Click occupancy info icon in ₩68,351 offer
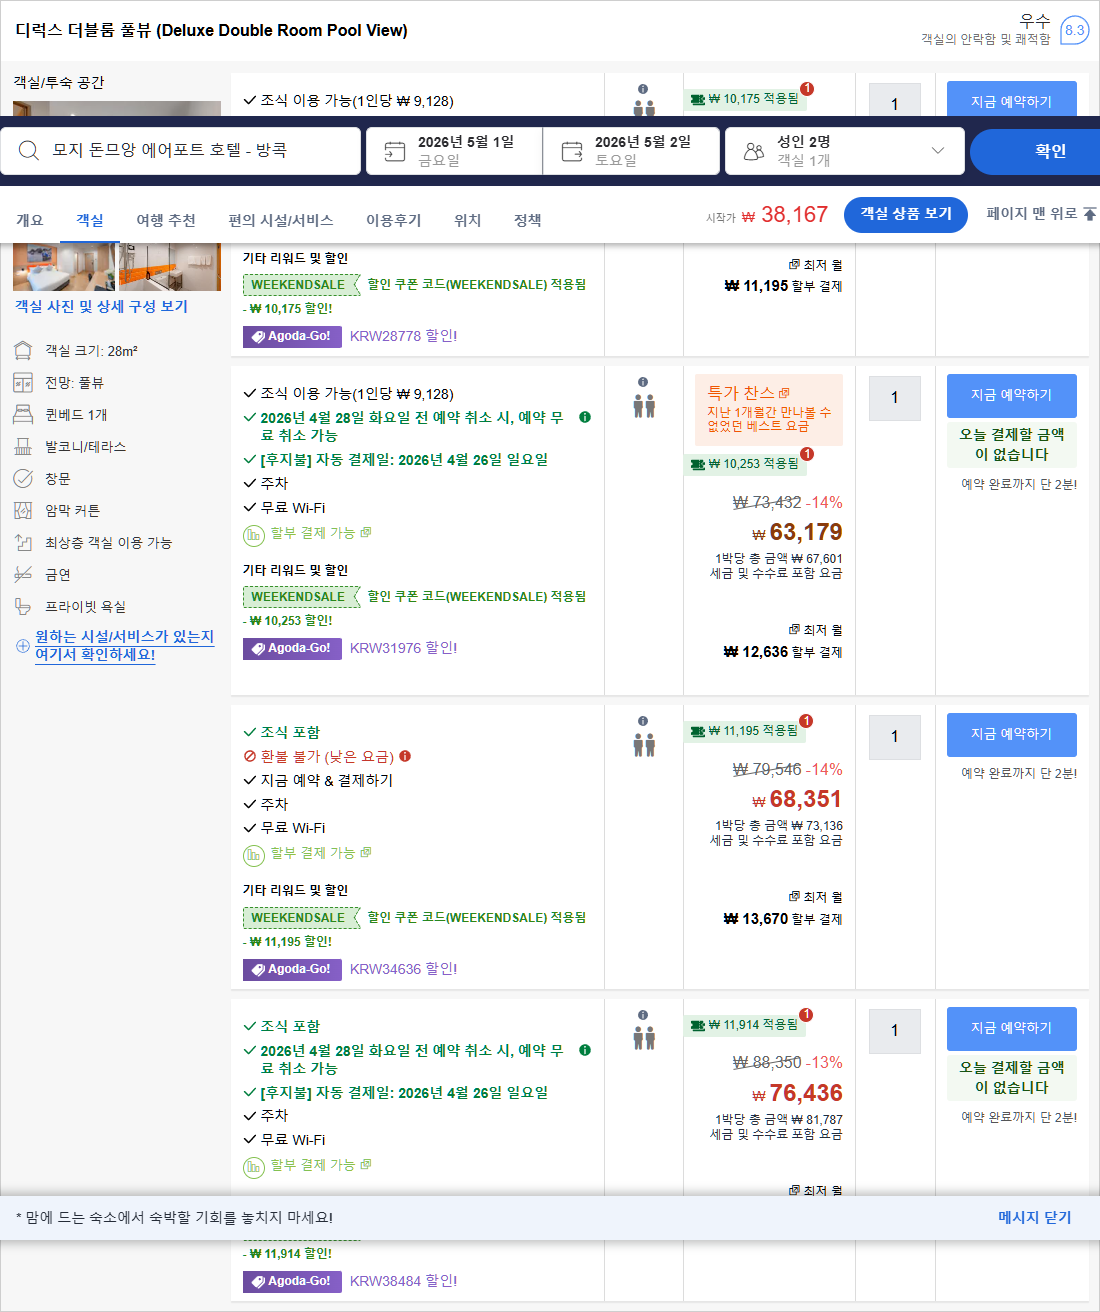This screenshot has height=1312, width=1100. tap(643, 721)
